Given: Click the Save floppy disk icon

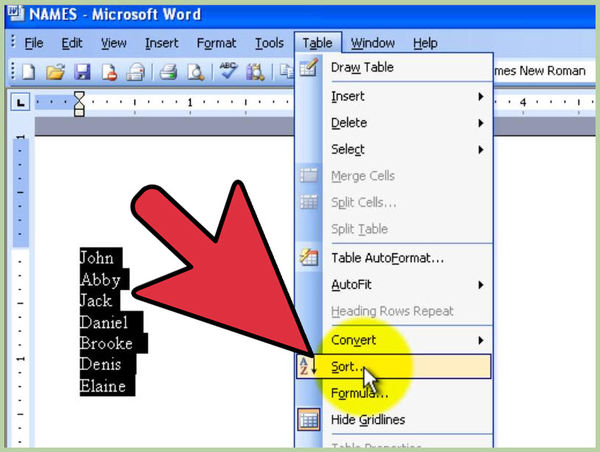Looking at the screenshot, I should (82, 72).
